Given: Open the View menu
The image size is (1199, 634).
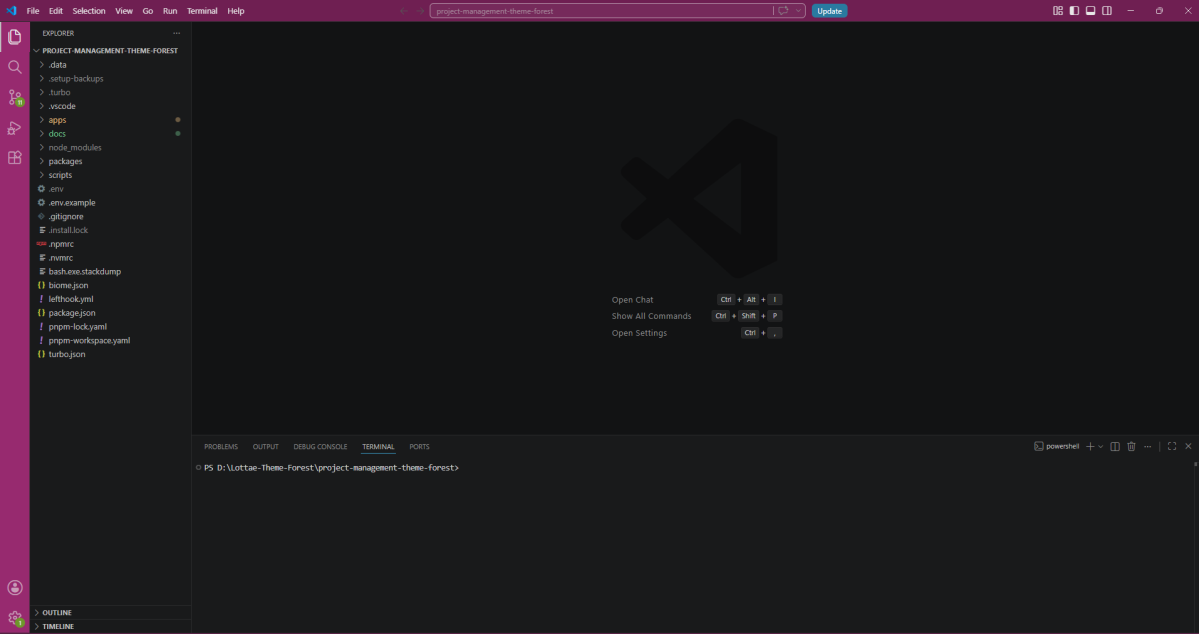Looking at the screenshot, I should click(x=124, y=11).
